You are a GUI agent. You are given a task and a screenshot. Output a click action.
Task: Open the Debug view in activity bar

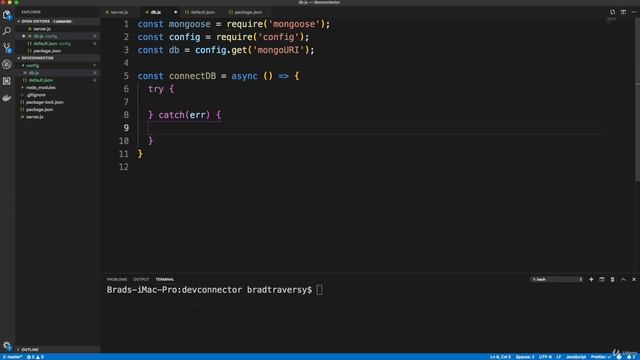[7, 64]
